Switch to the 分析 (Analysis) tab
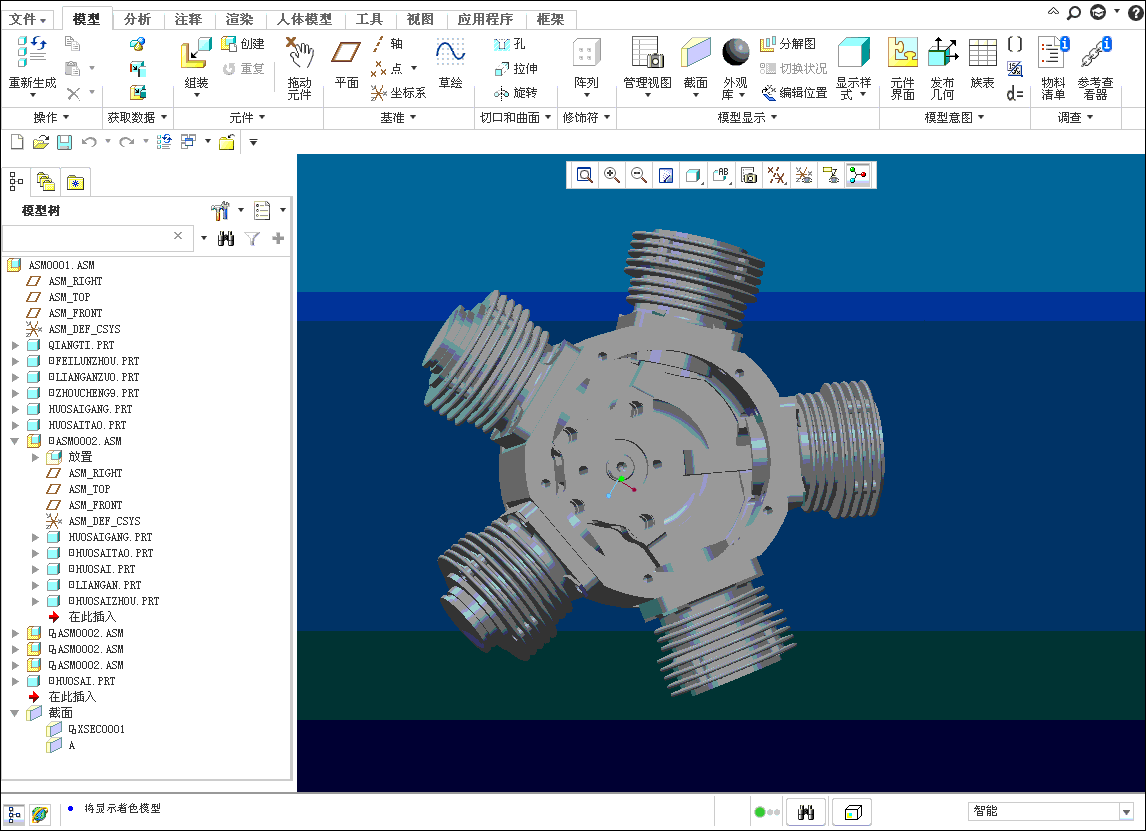This screenshot has width=1146, height=831. click(137, 19)
